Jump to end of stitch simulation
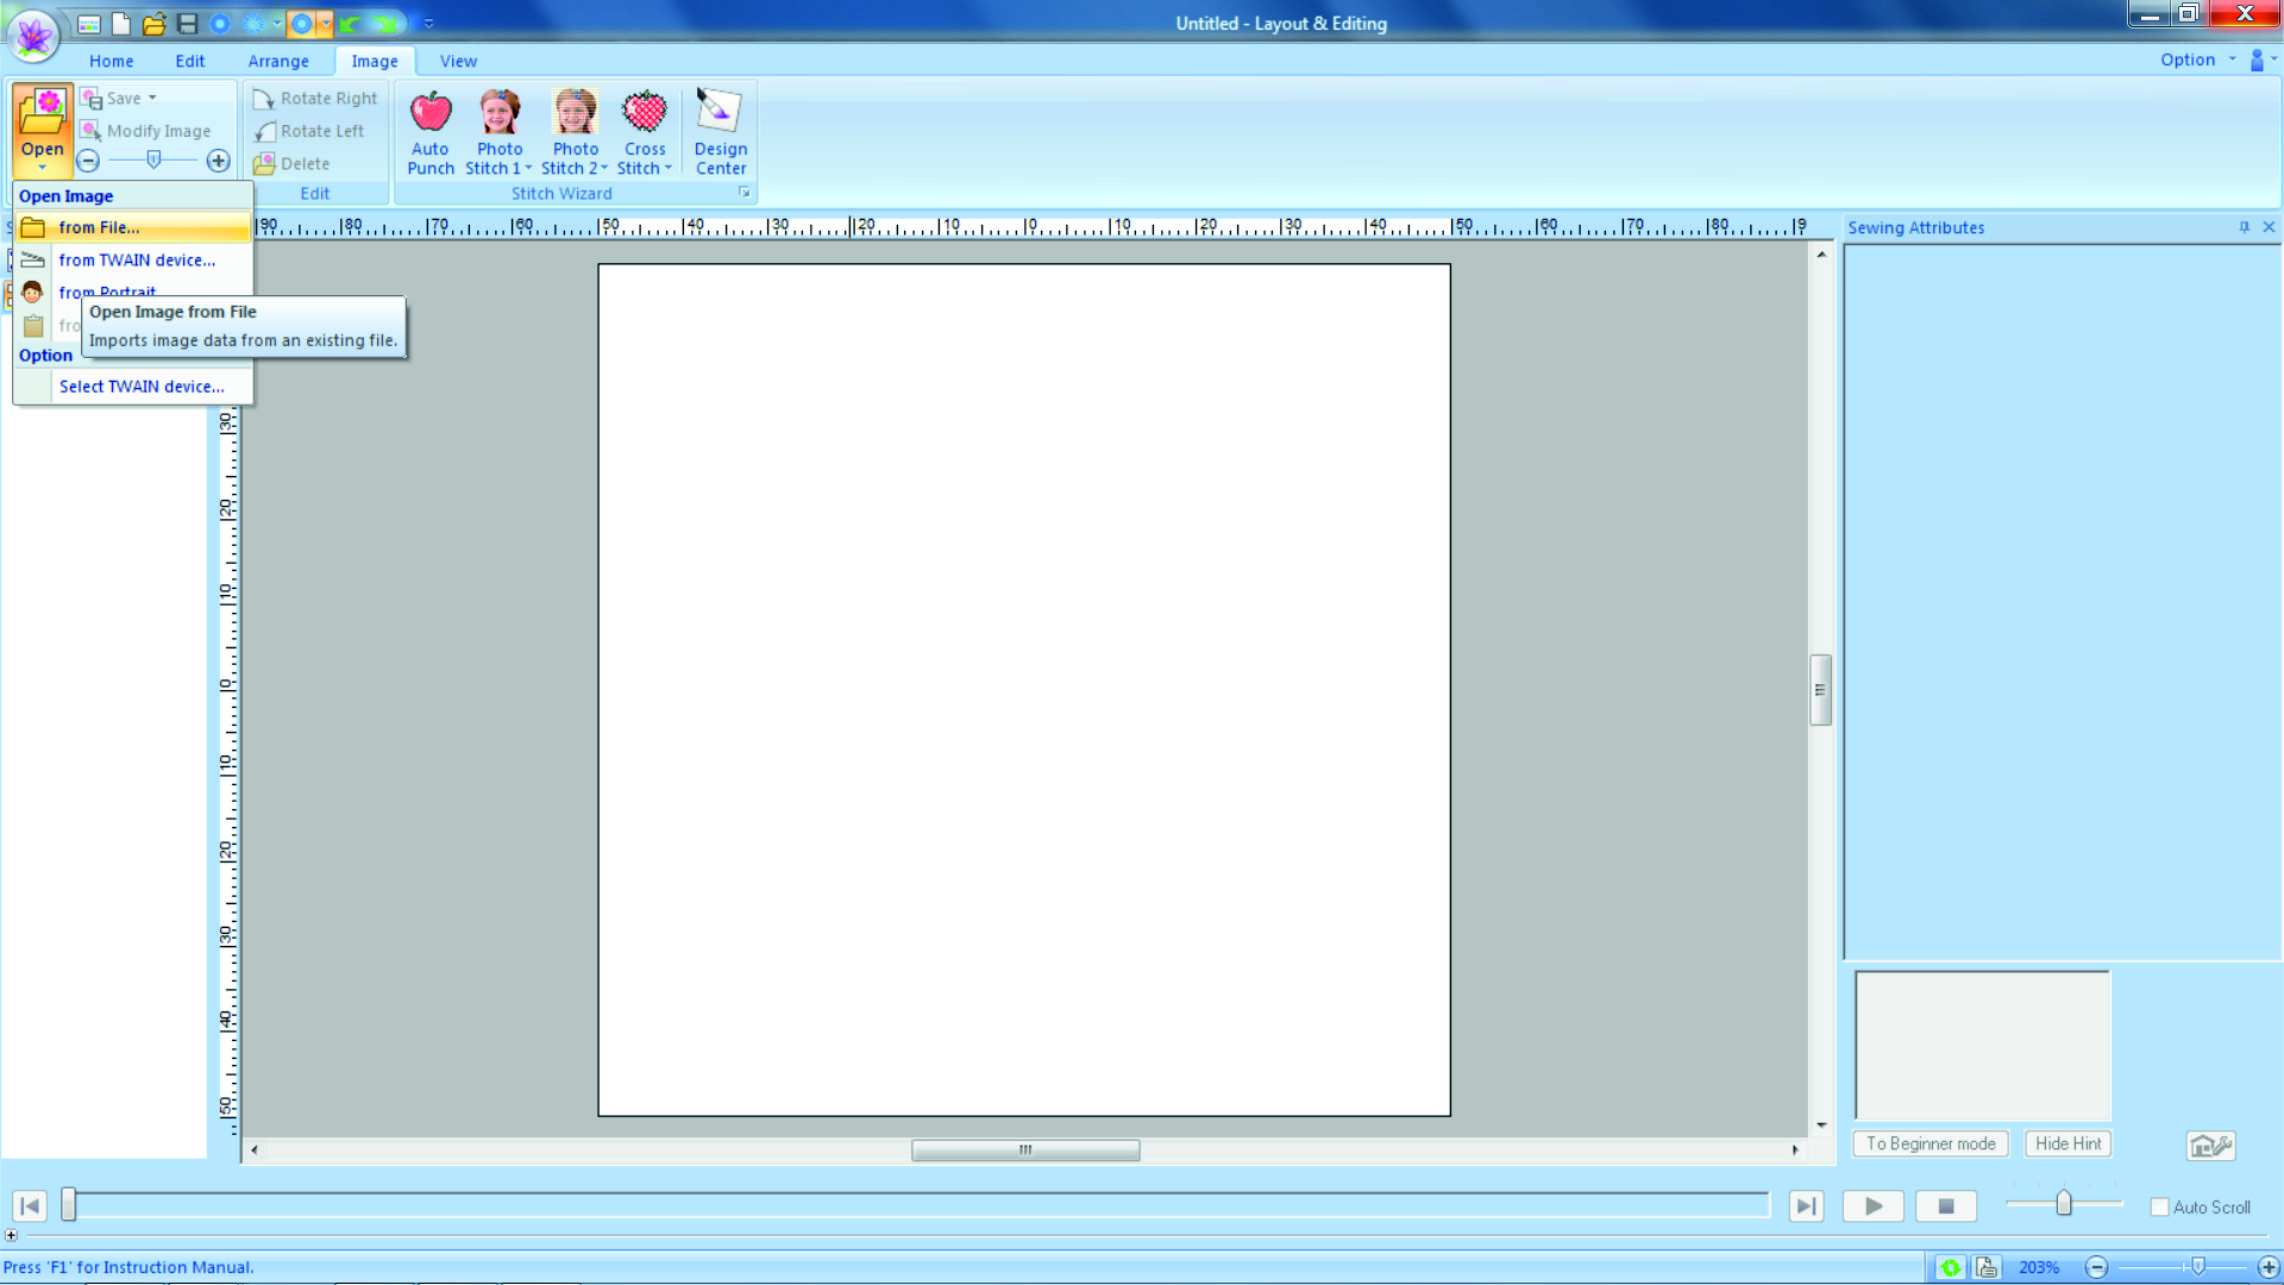The image size is (2284, 1285). coord(1806,1206)
